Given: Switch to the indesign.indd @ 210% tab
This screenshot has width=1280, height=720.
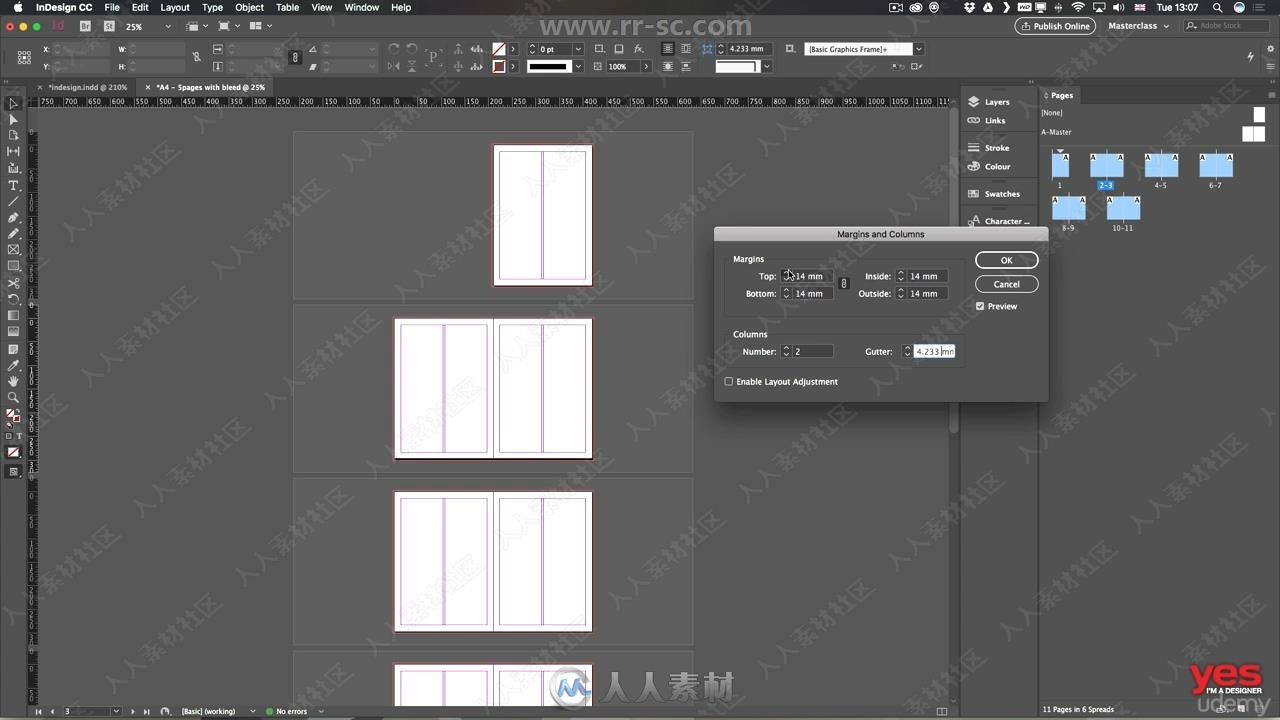Looking at the screenshot, I should (88, 87).
